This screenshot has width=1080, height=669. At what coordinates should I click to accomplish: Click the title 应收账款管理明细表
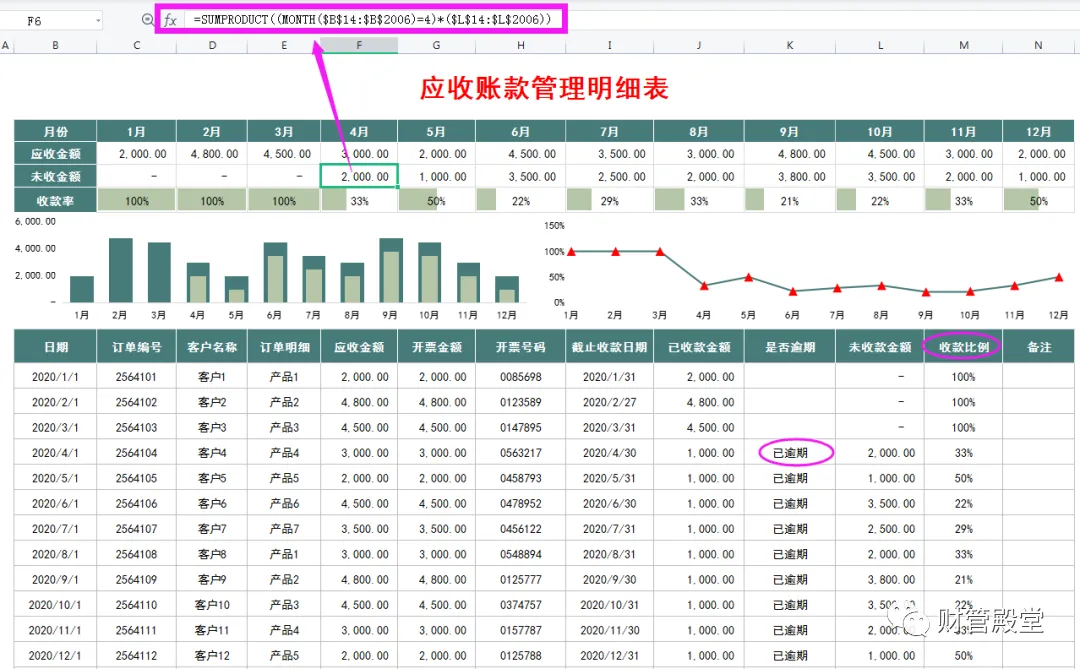pyautogui.click(x=544, y=89)
